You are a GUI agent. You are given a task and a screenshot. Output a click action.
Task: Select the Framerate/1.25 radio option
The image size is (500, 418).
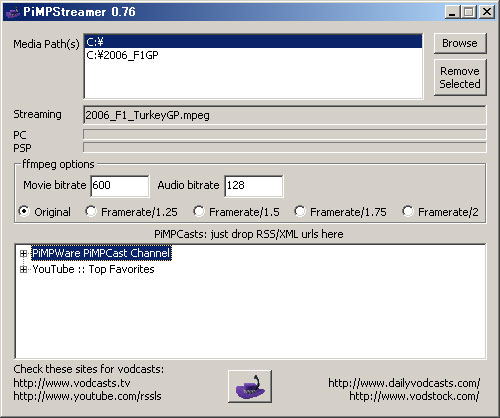90,211
